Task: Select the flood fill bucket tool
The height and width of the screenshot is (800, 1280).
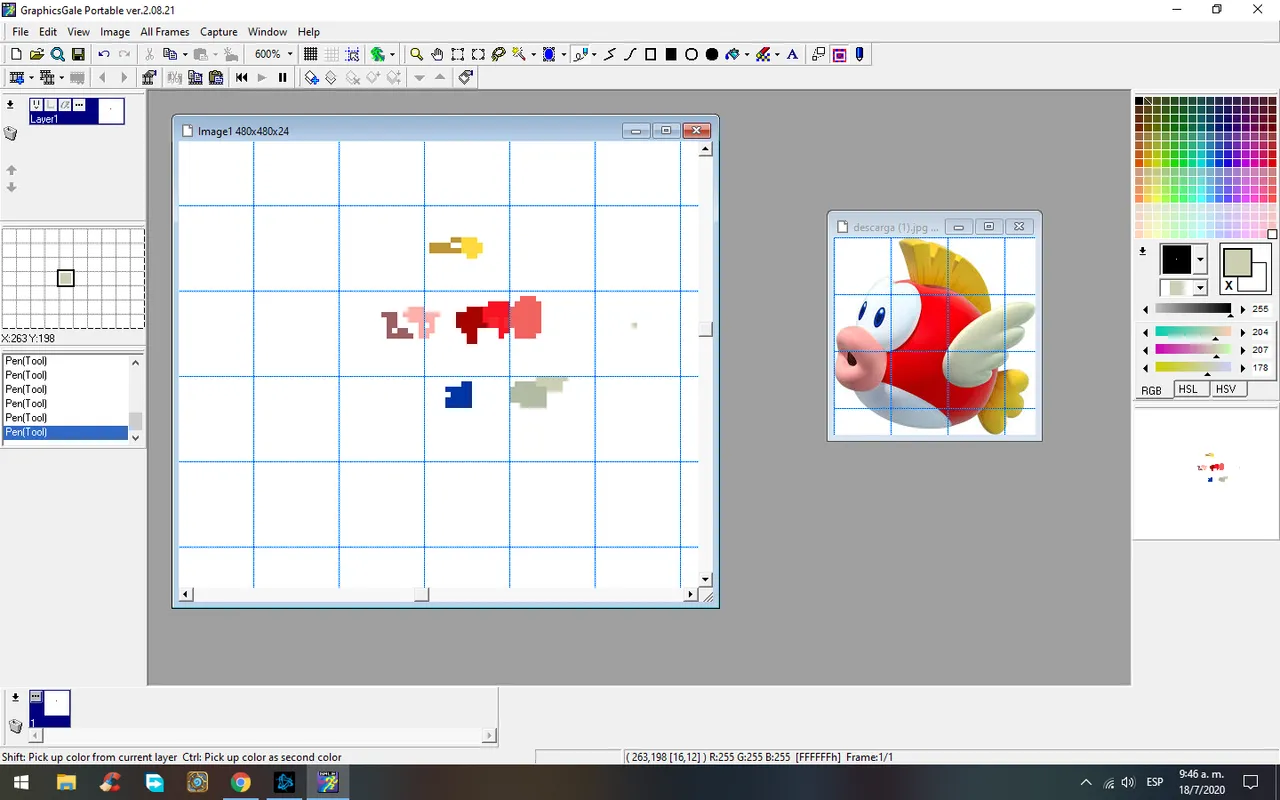Action: [732, 54]
